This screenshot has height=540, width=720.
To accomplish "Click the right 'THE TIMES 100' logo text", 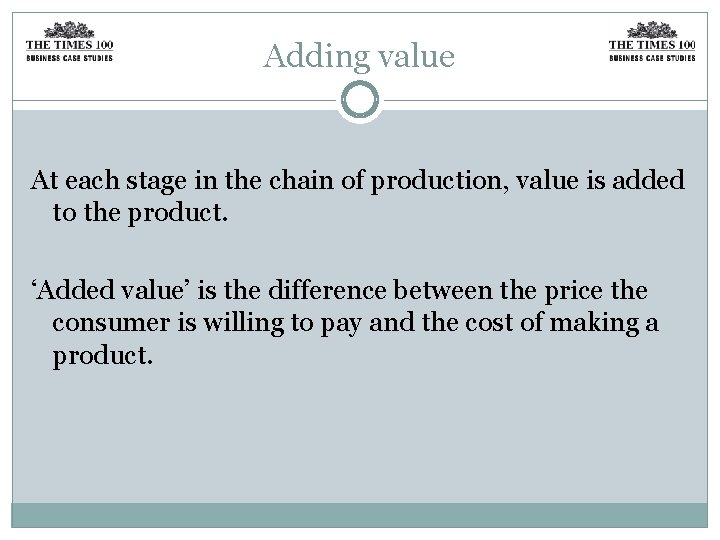I will 652,45.
